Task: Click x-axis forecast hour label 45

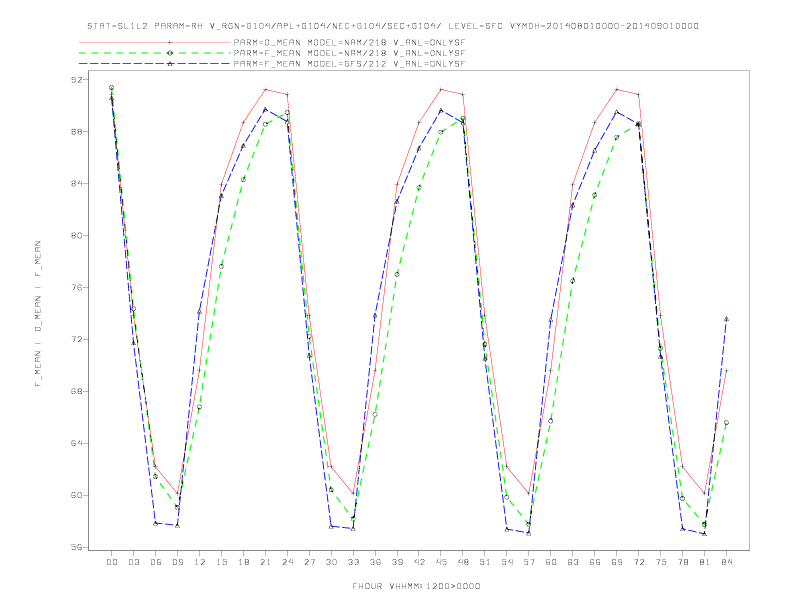Action: [x=441, y=562]
